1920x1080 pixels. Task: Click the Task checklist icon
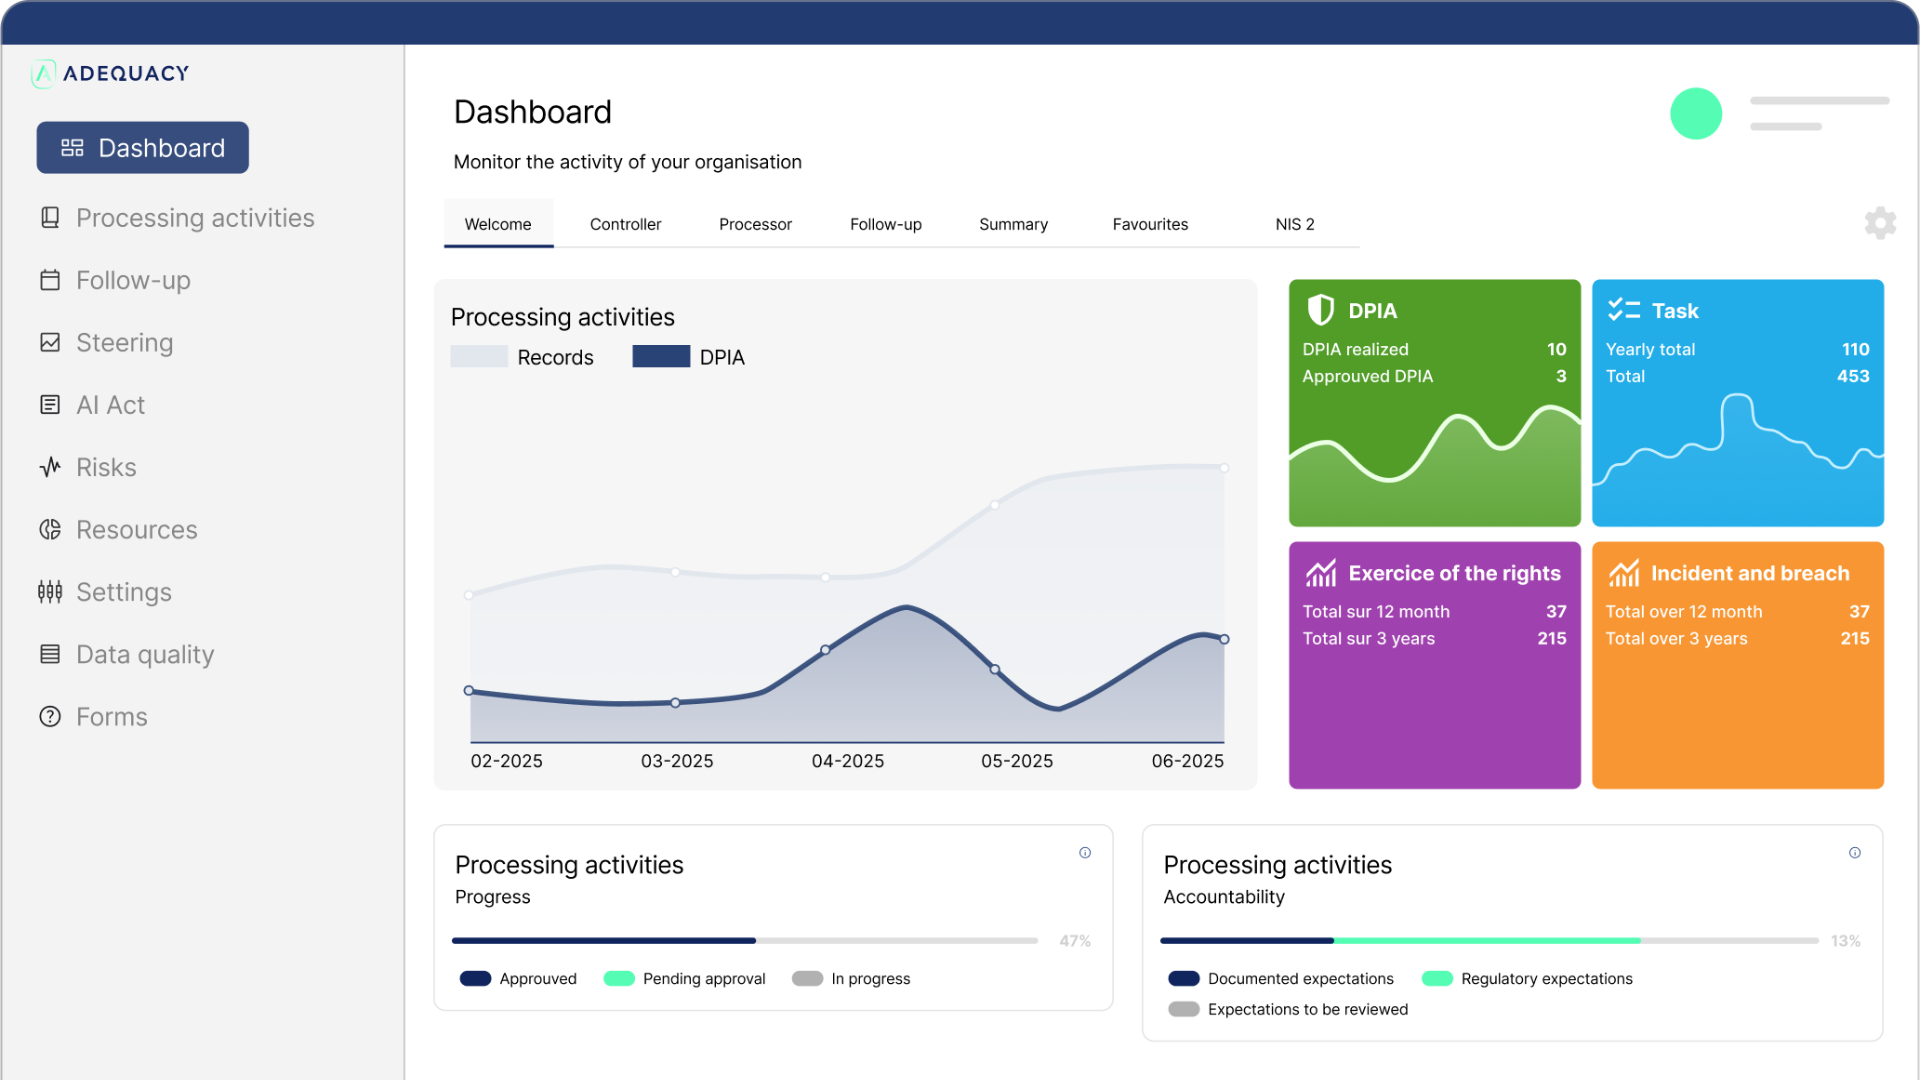point(1623,310)
